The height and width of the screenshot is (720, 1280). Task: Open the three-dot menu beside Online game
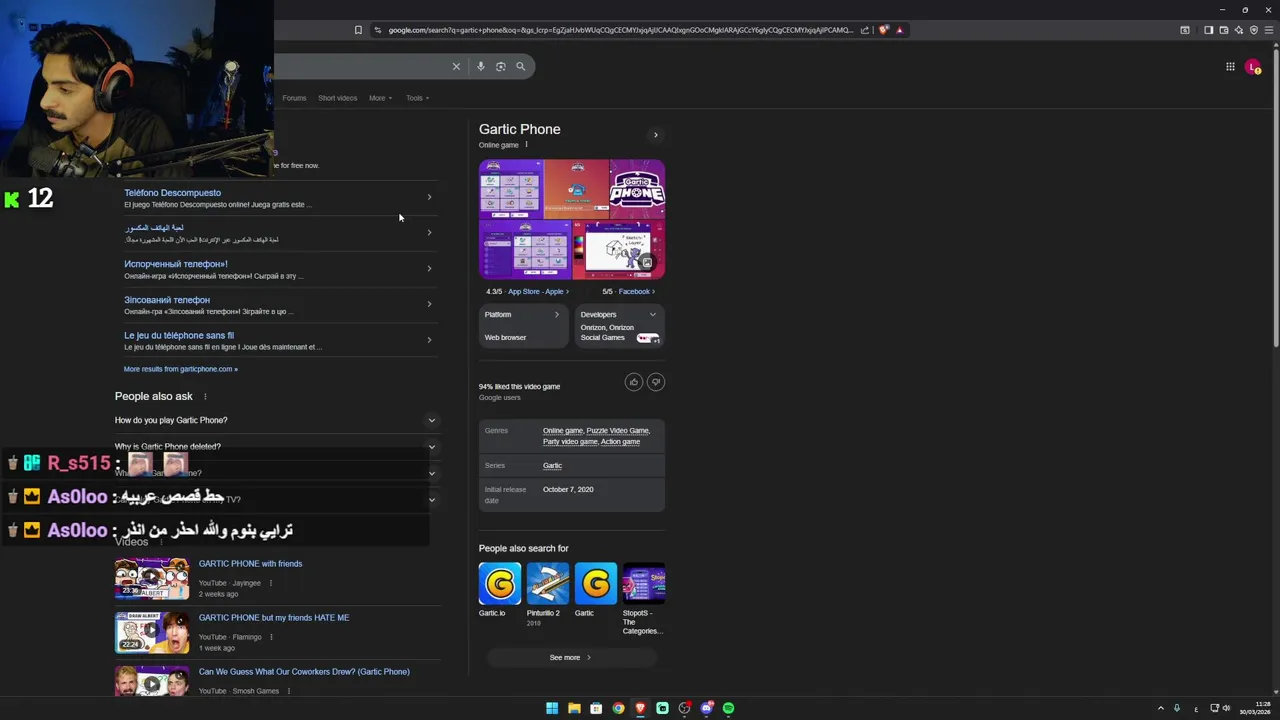tap(526, 145)
